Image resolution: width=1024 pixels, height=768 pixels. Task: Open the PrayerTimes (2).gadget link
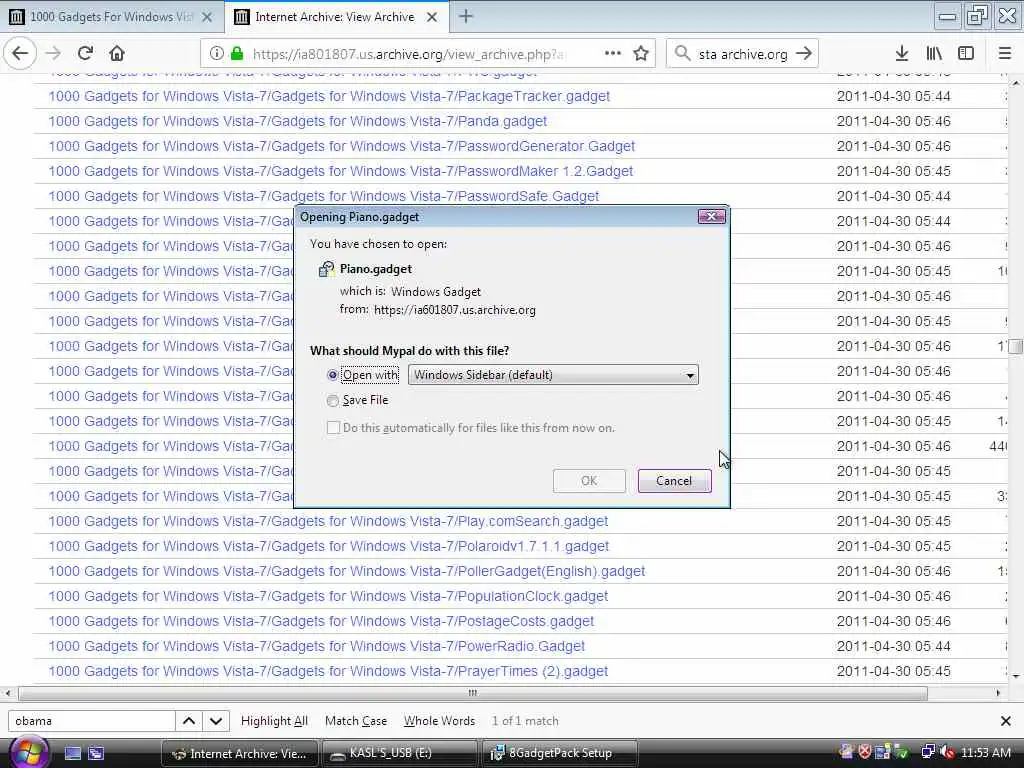(x=328, y=671)
